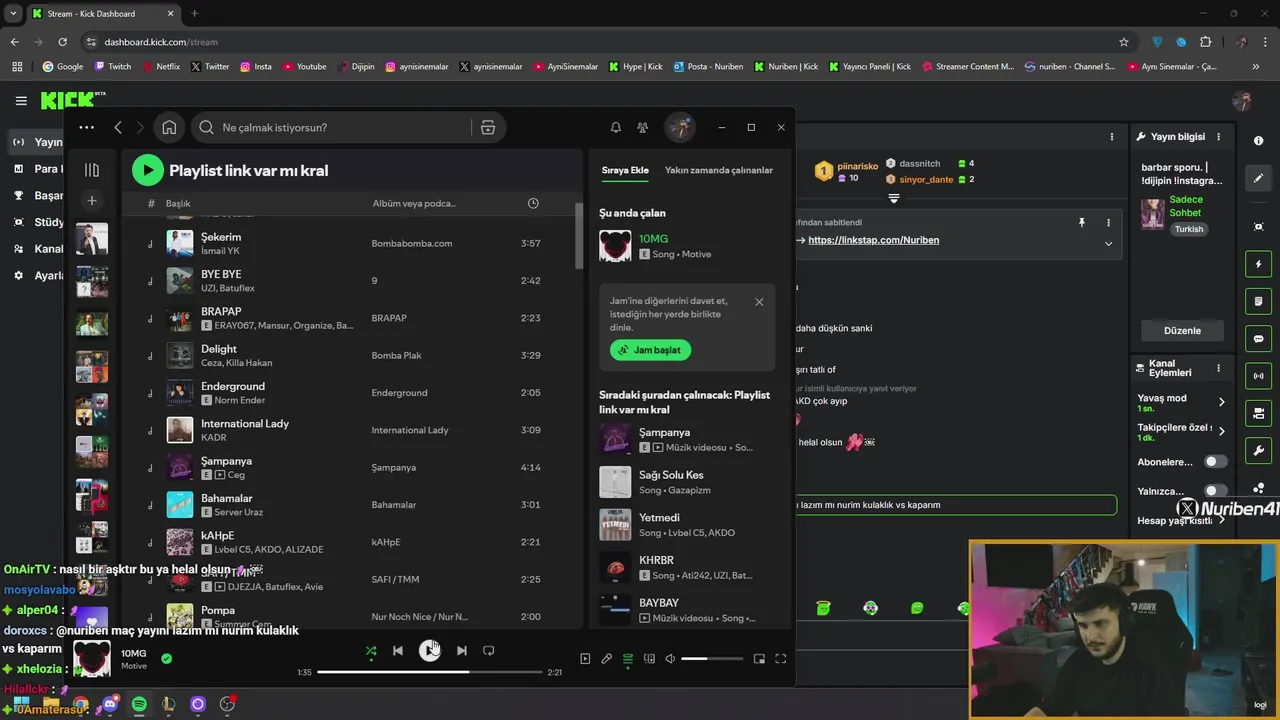1280x720 pixels.
Task: Open the Kick hamburger menu
Action: [21, 100]
